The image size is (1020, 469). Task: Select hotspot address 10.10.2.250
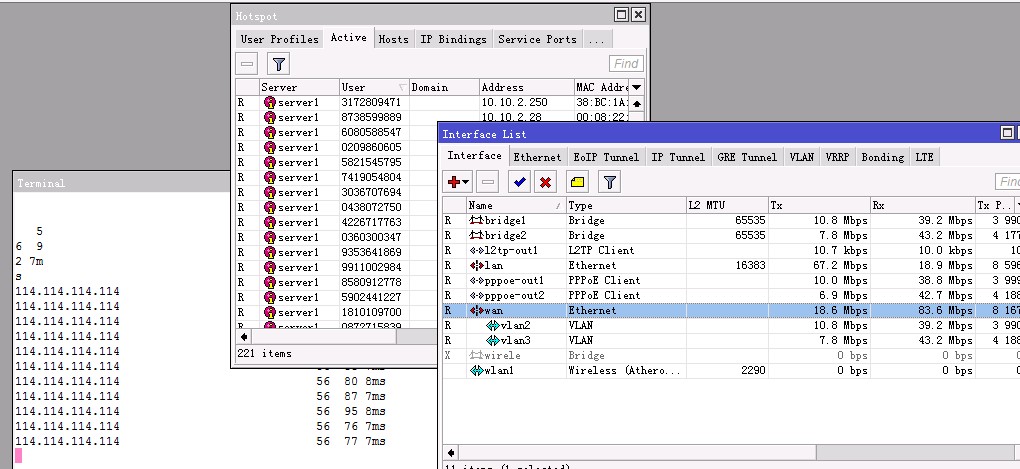pos(515,102)
